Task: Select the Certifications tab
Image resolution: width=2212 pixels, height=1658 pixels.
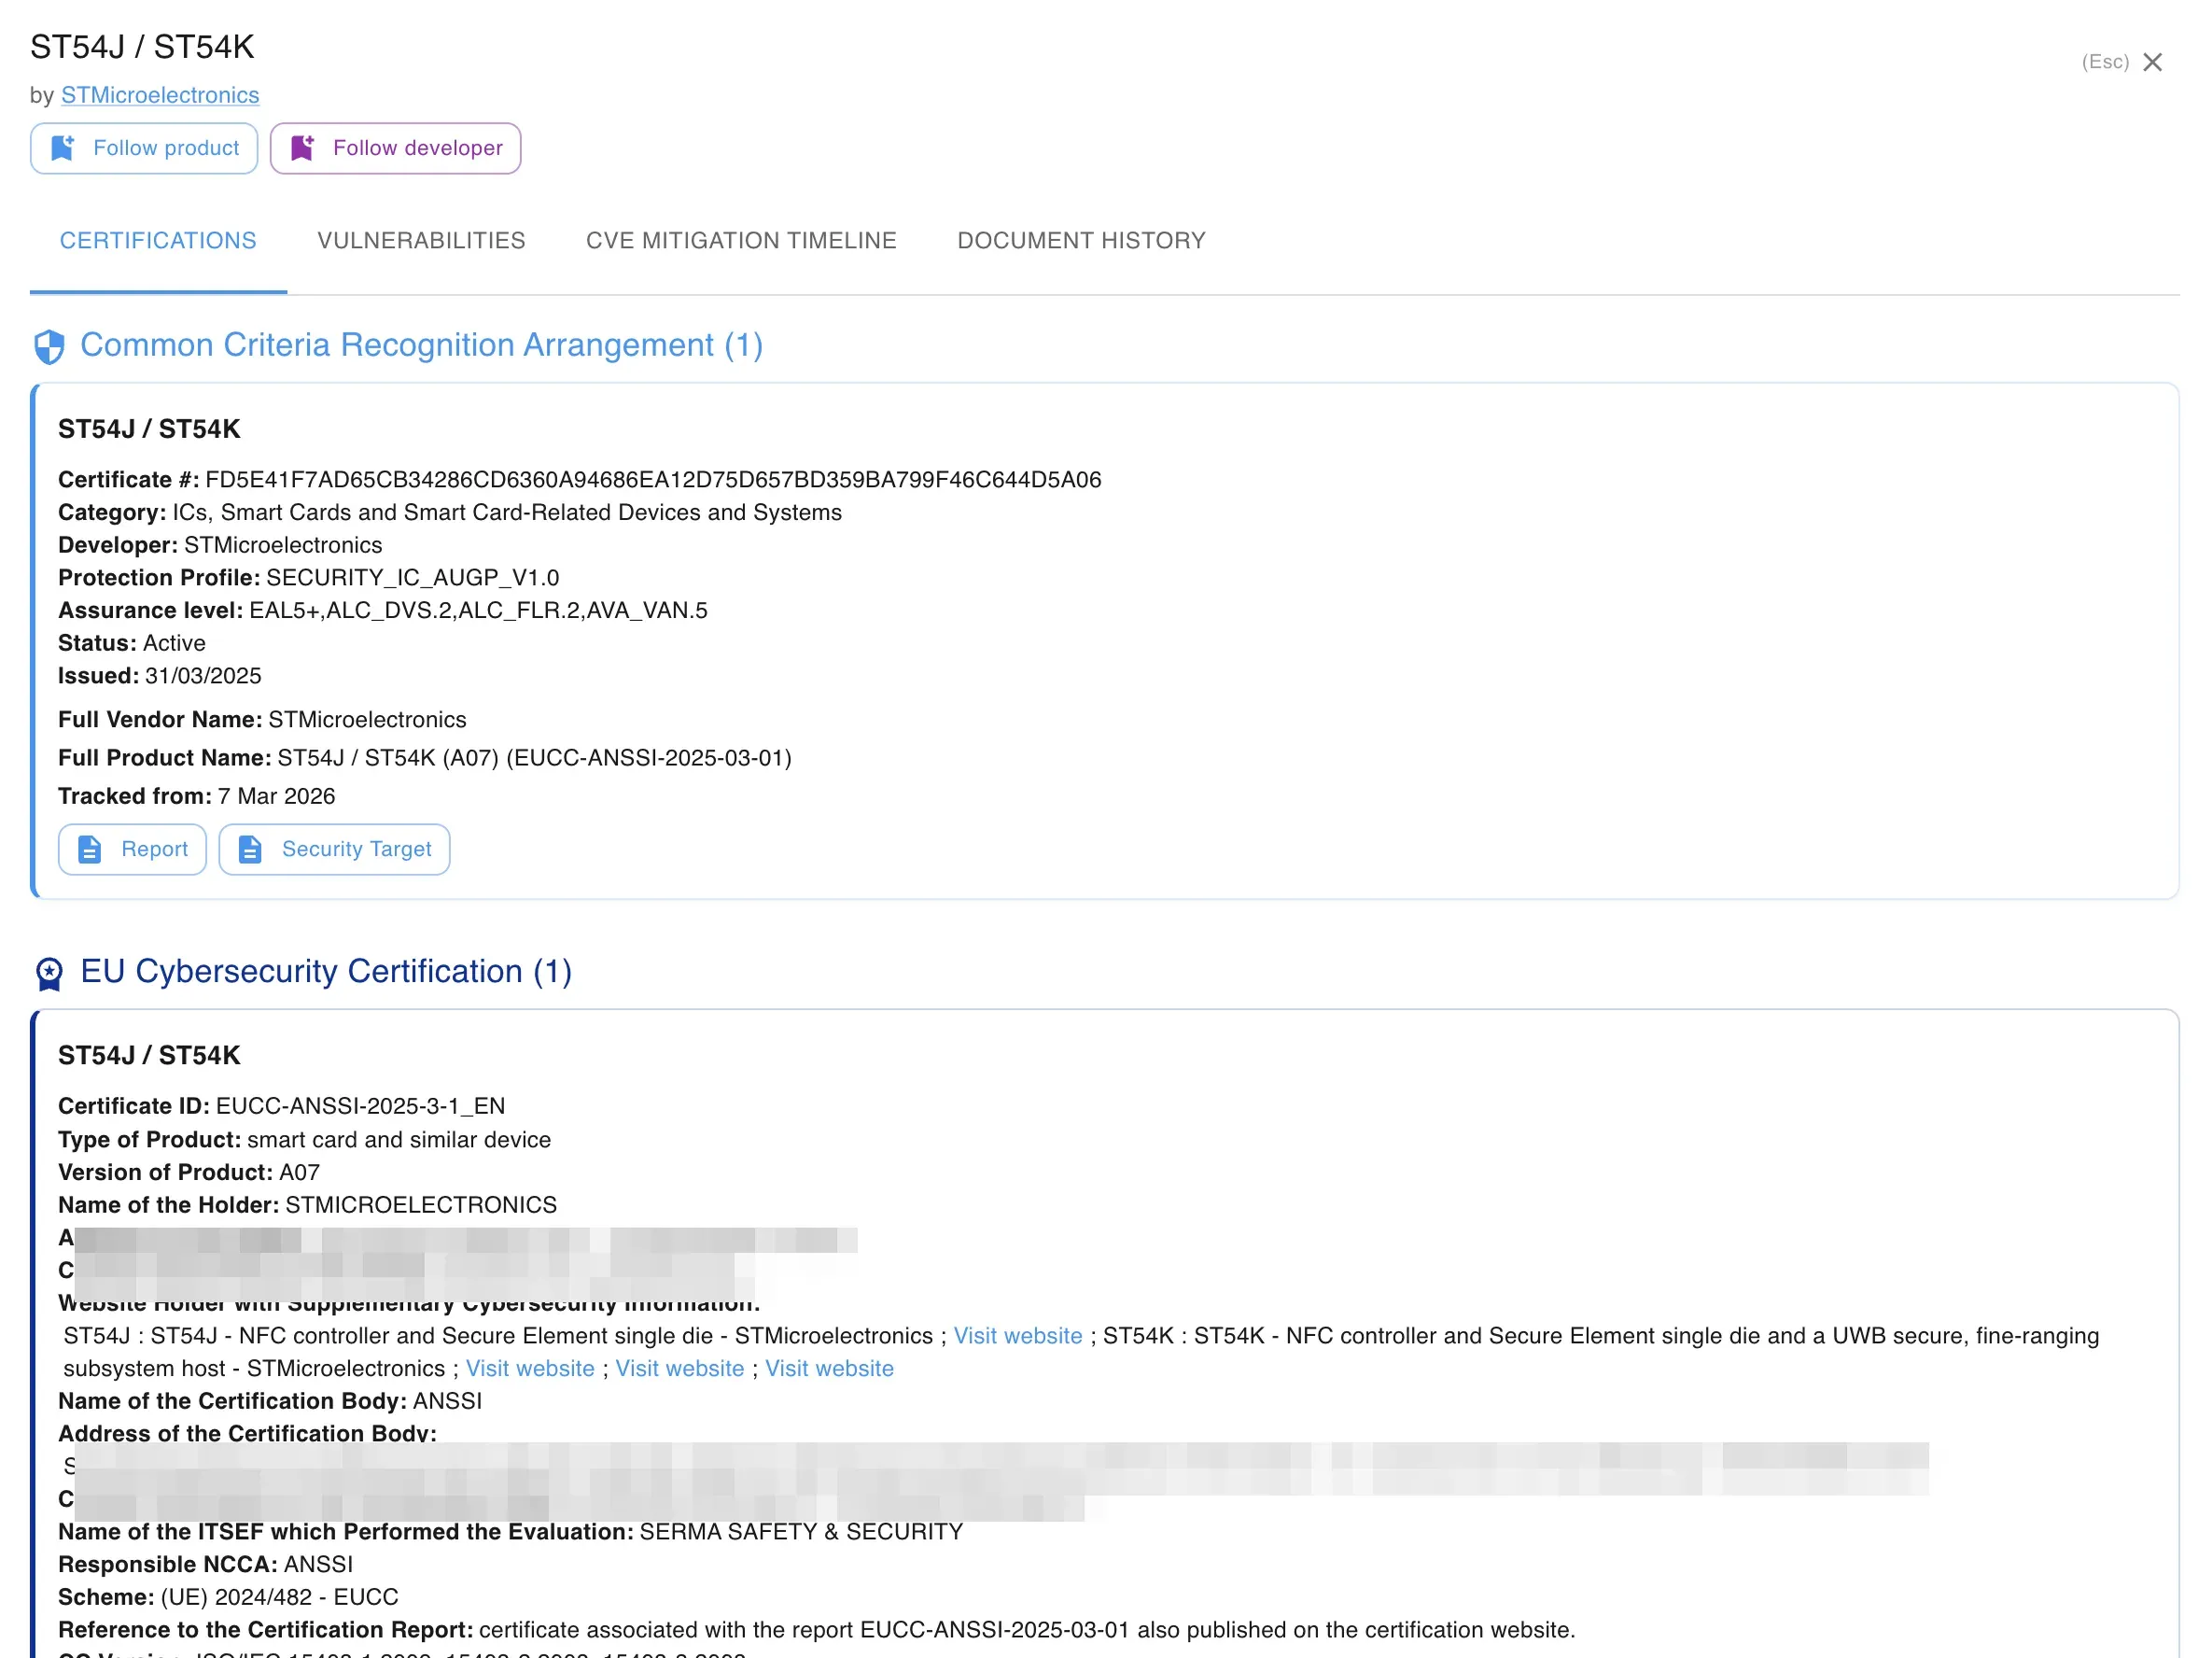Action: click(x=158, y=240)
